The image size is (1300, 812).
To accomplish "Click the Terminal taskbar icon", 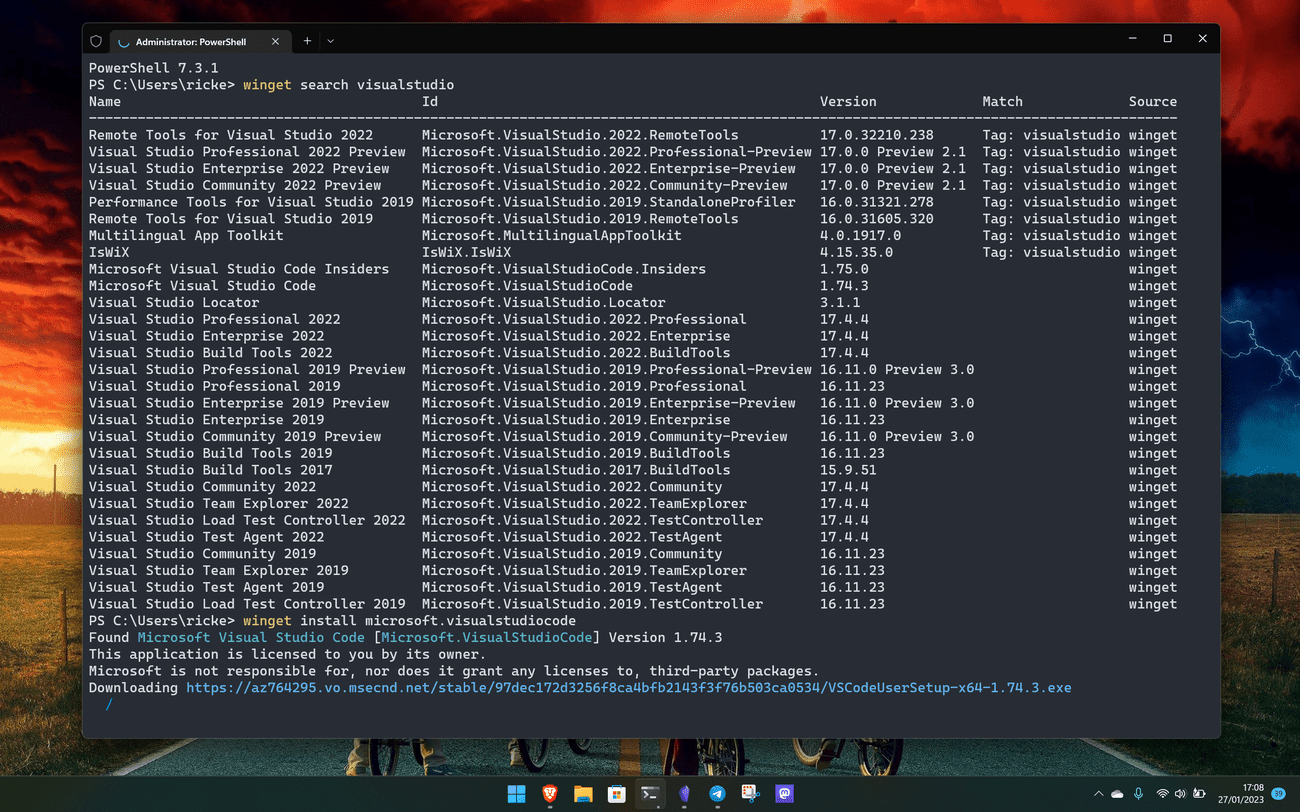I will 650,794.
